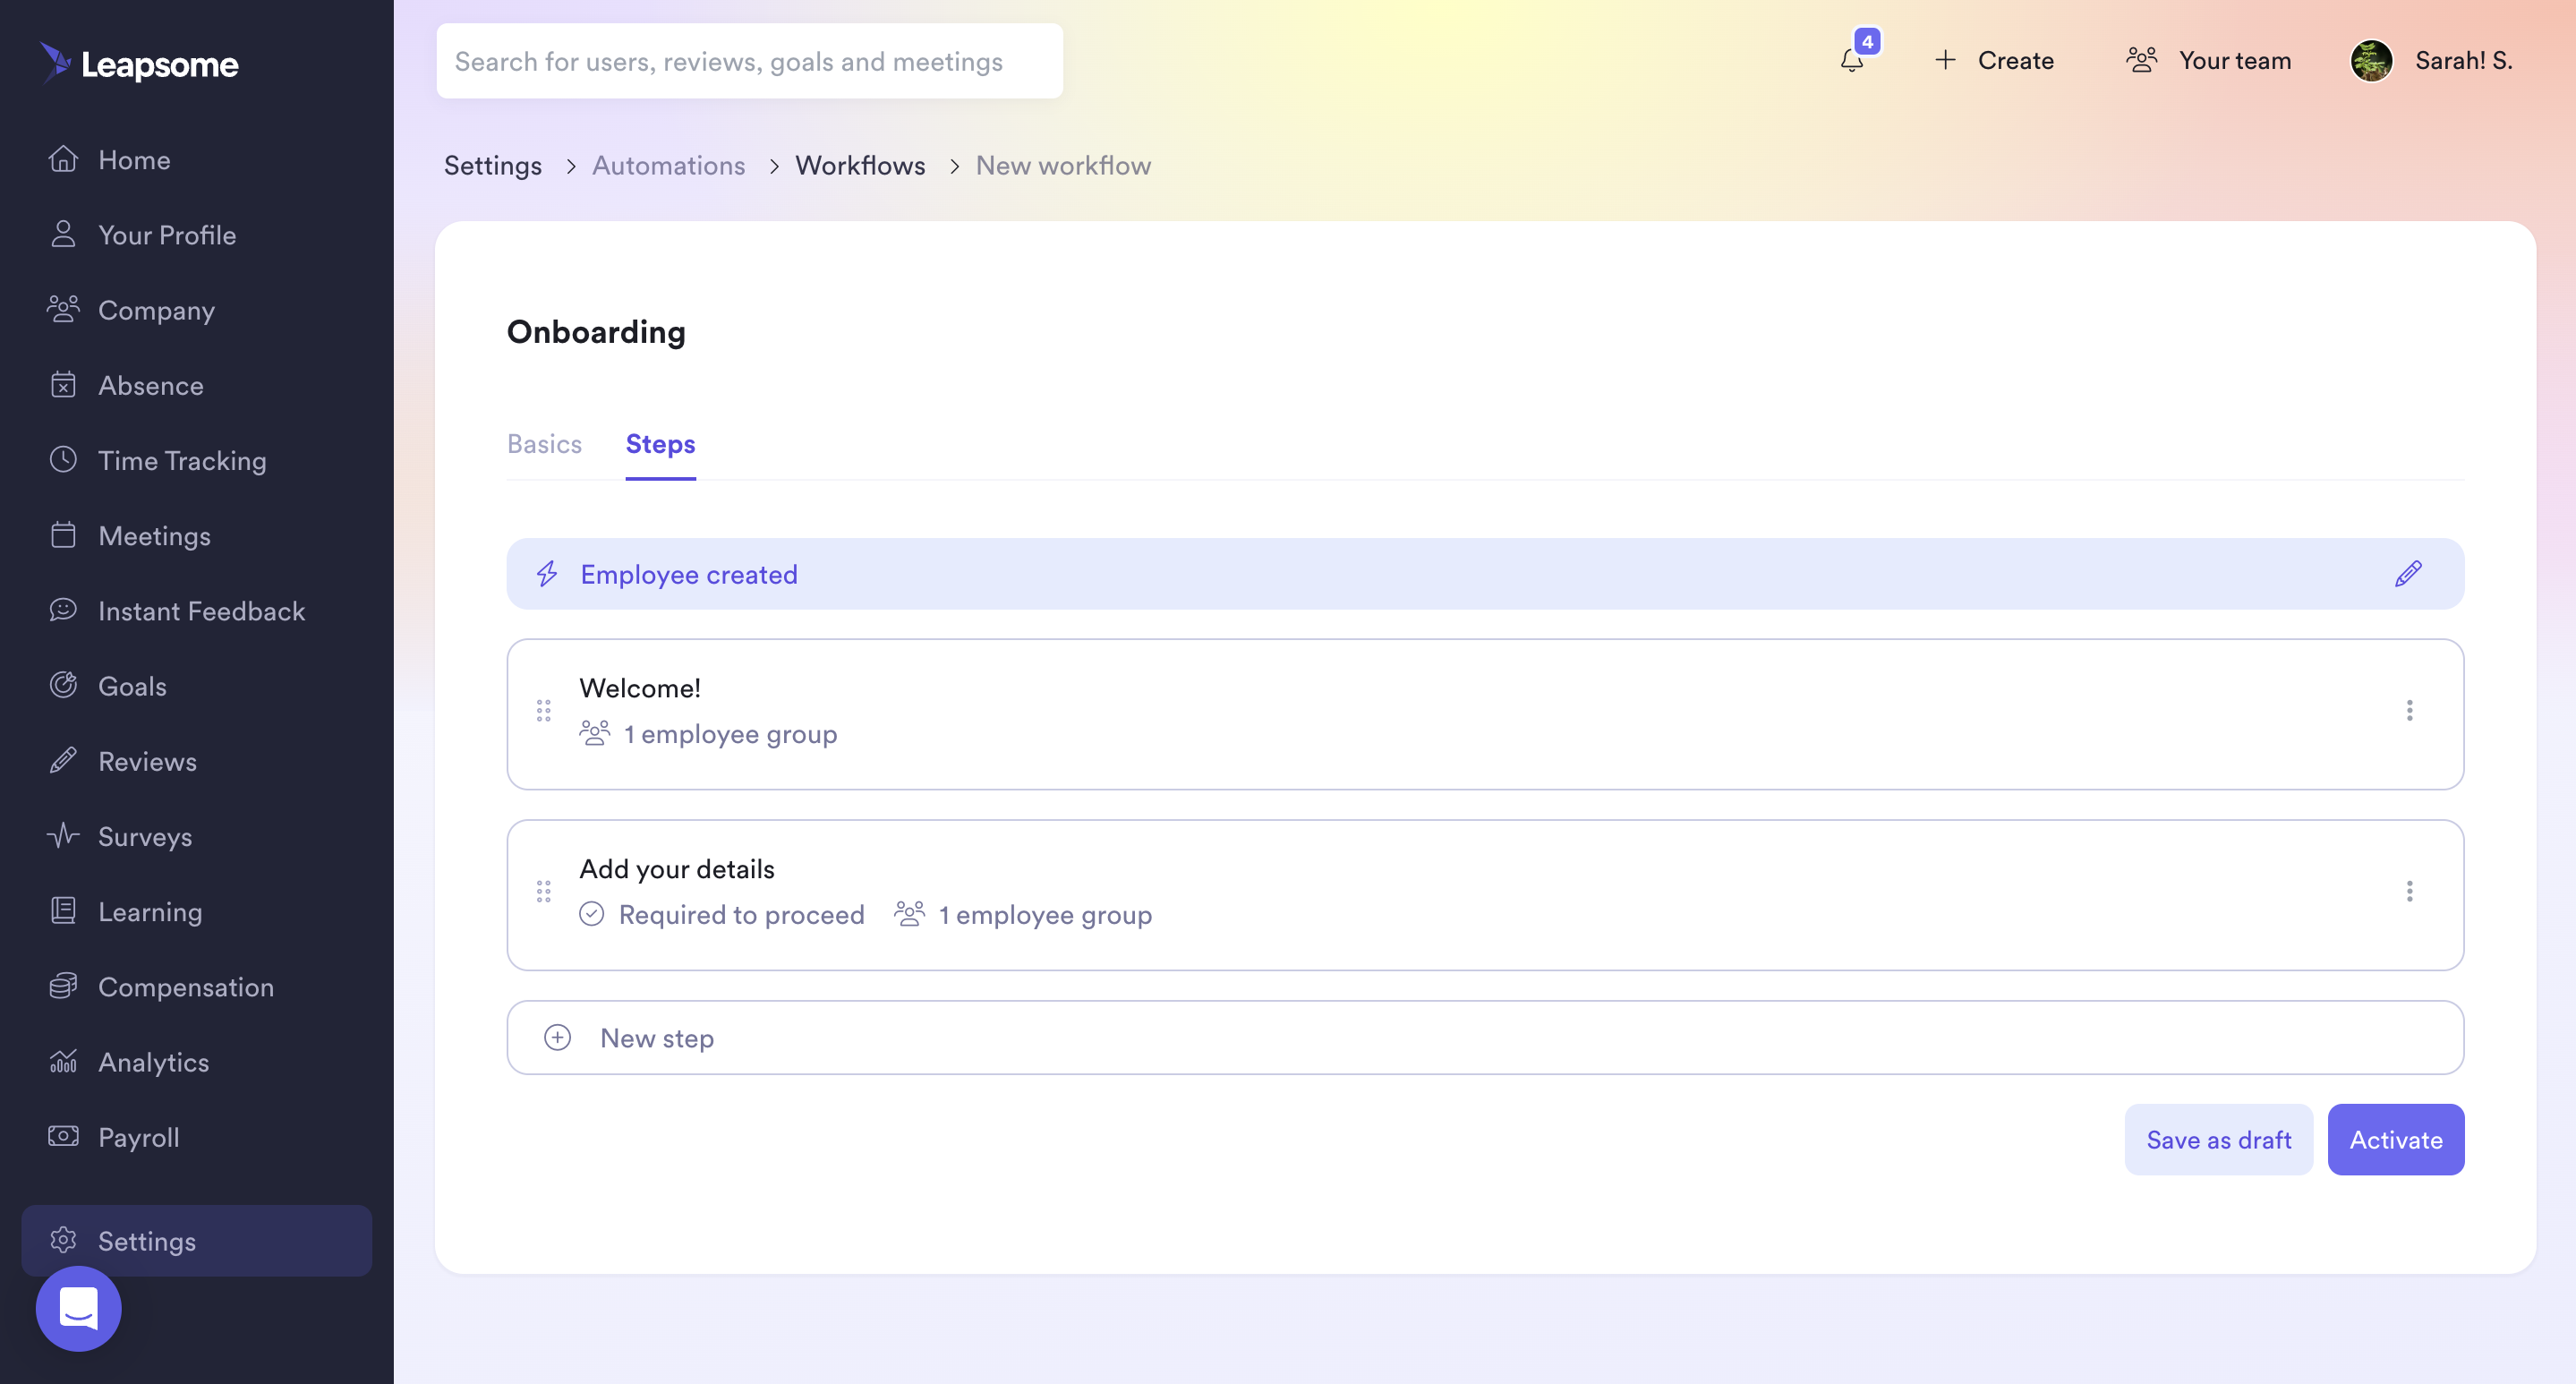Open the Sarah! S. account menu

(2431, 61)
